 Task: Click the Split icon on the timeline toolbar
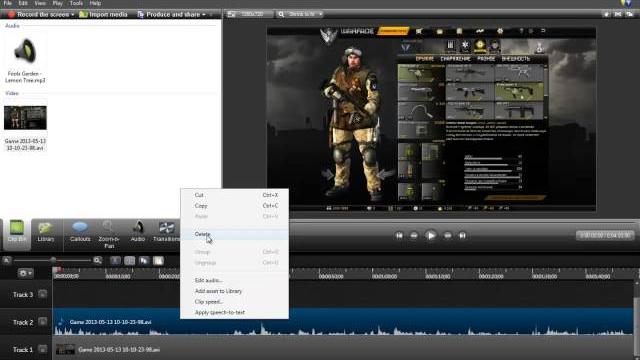[x=130, y=260]
